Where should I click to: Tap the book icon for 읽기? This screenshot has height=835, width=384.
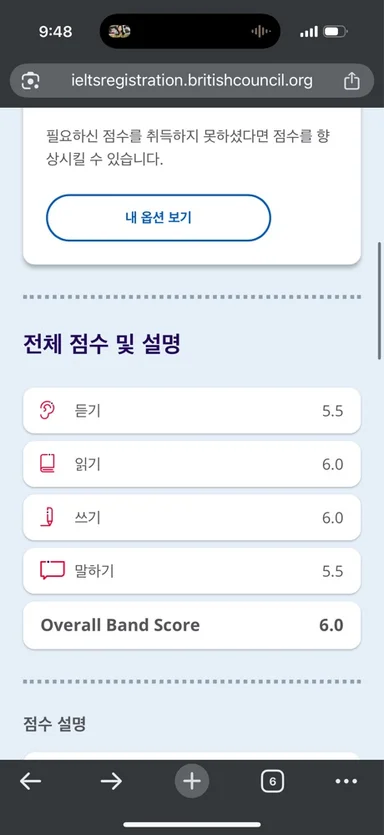tap(47, 464)
